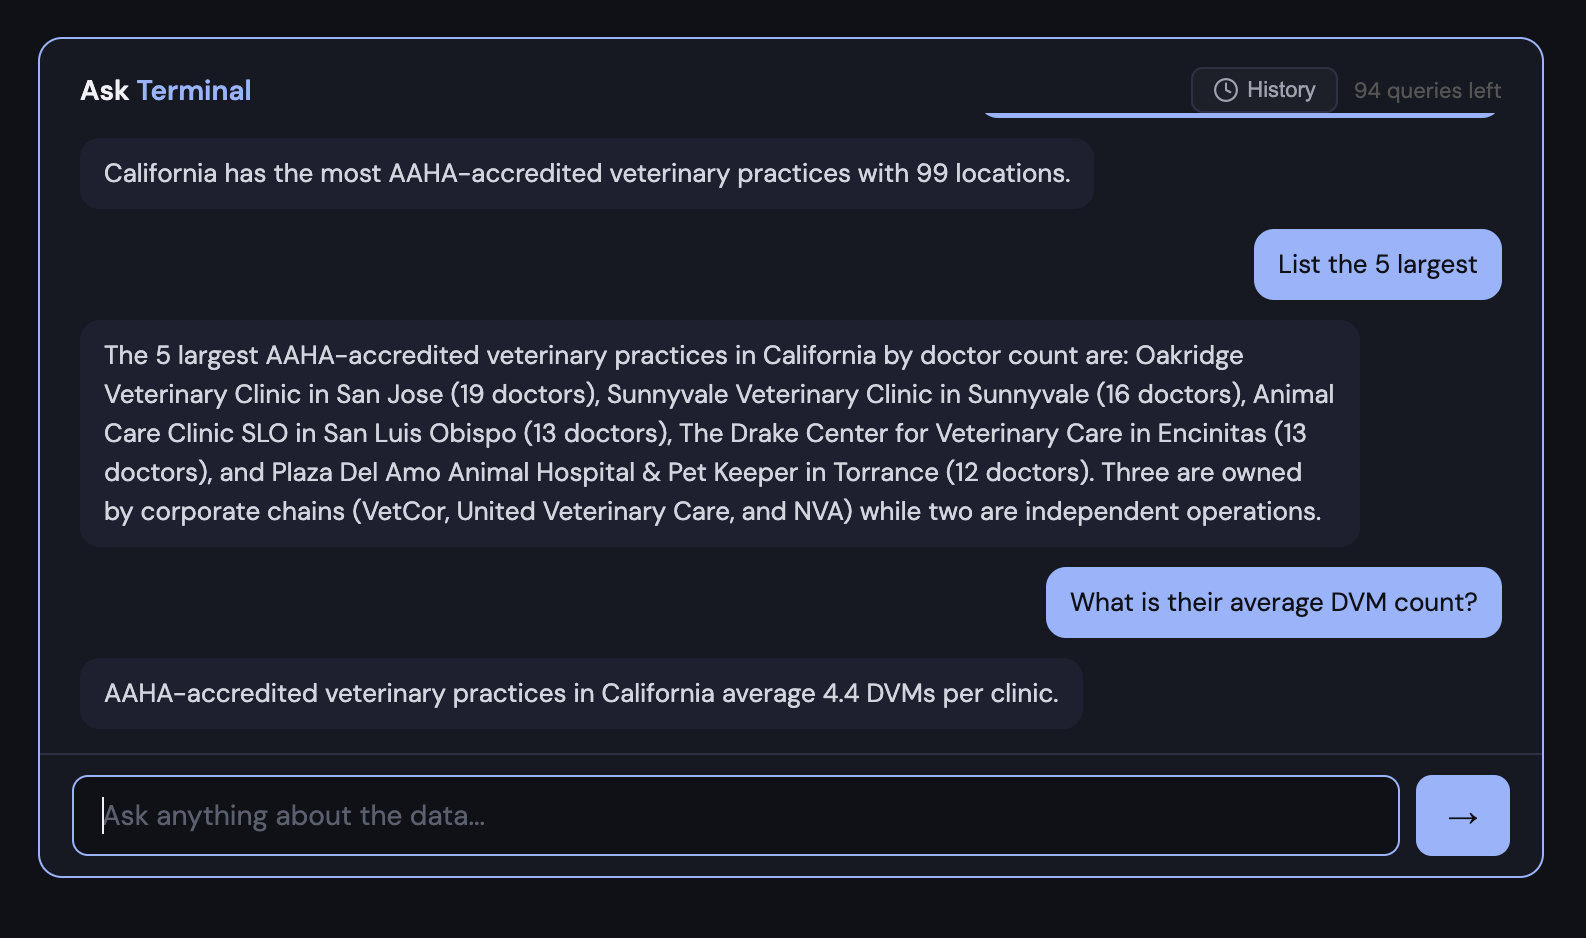Click the 'List the 5 largest' user message
This screenshot has width=1586, height=938.
point(1377,265)
